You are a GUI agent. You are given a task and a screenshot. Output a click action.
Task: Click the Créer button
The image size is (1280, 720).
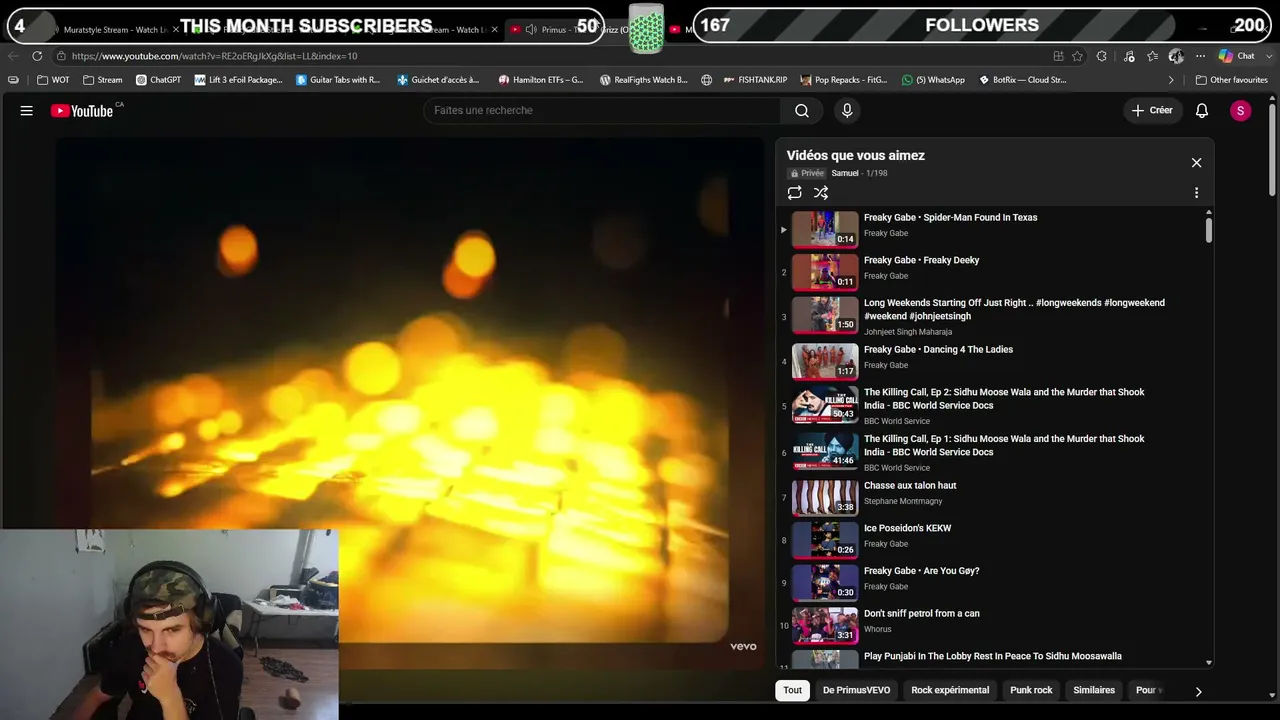pyautogui.click(x=1152, y=111)
